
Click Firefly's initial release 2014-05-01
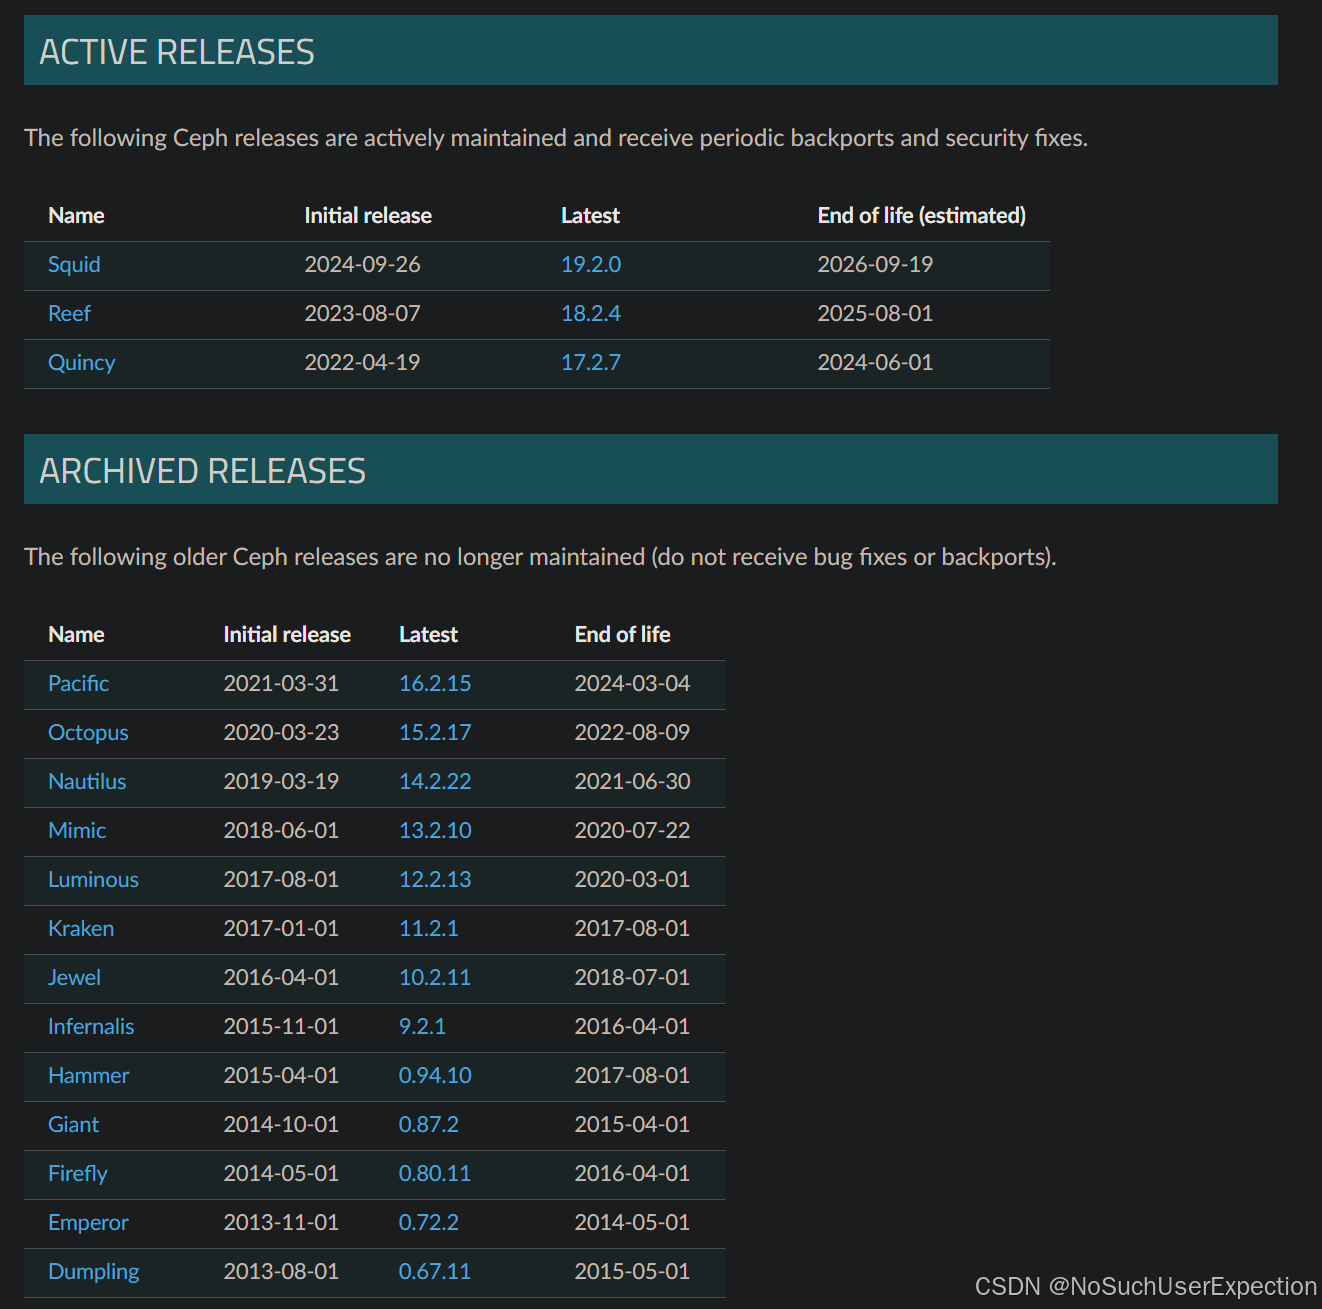(x=281, y=1174)
